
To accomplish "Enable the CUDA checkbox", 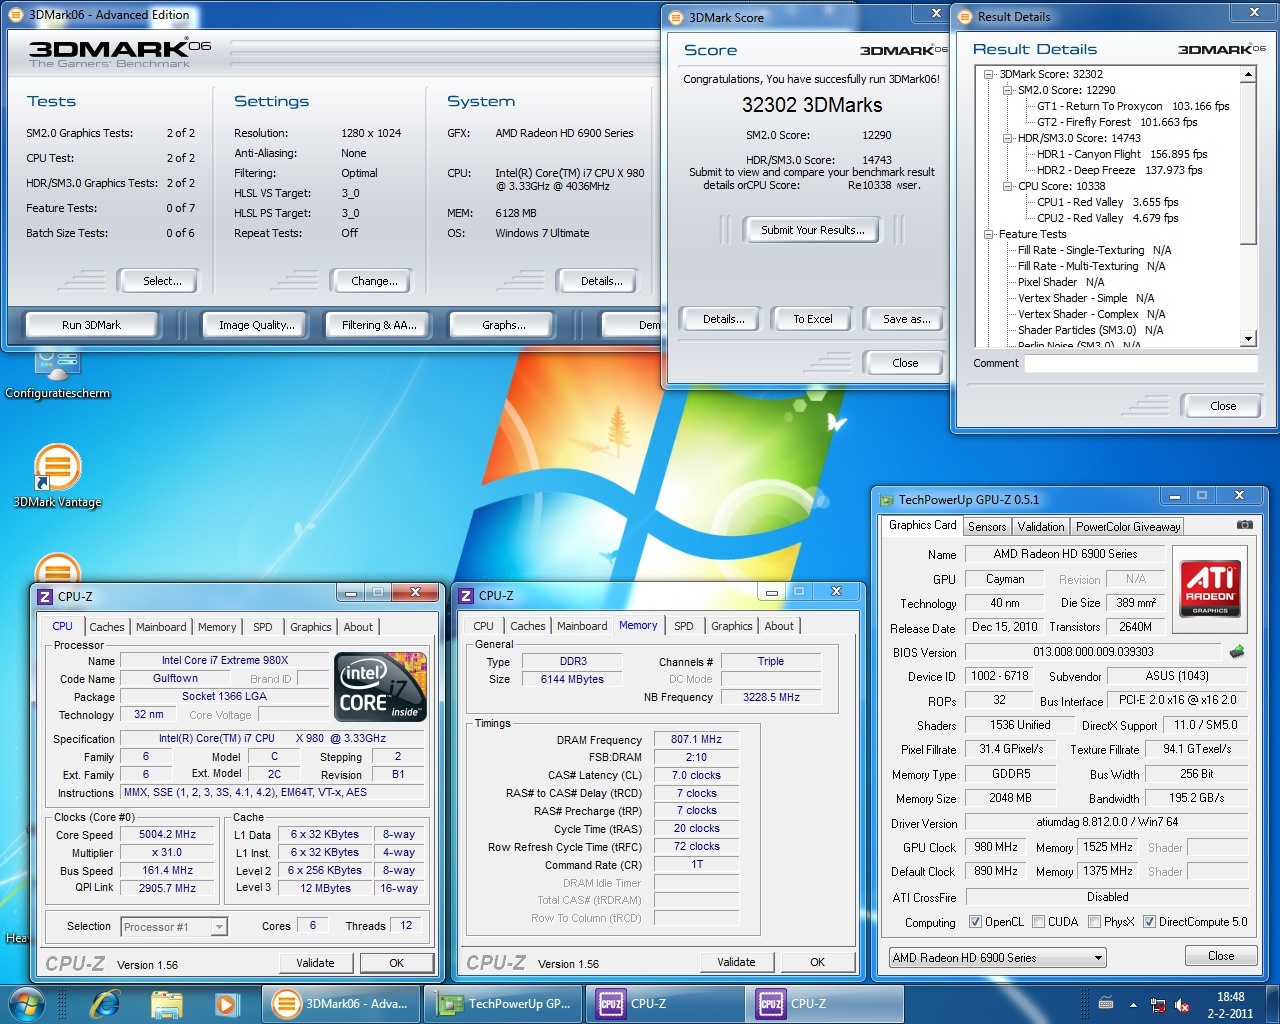I will click(x=1039, y=922).
